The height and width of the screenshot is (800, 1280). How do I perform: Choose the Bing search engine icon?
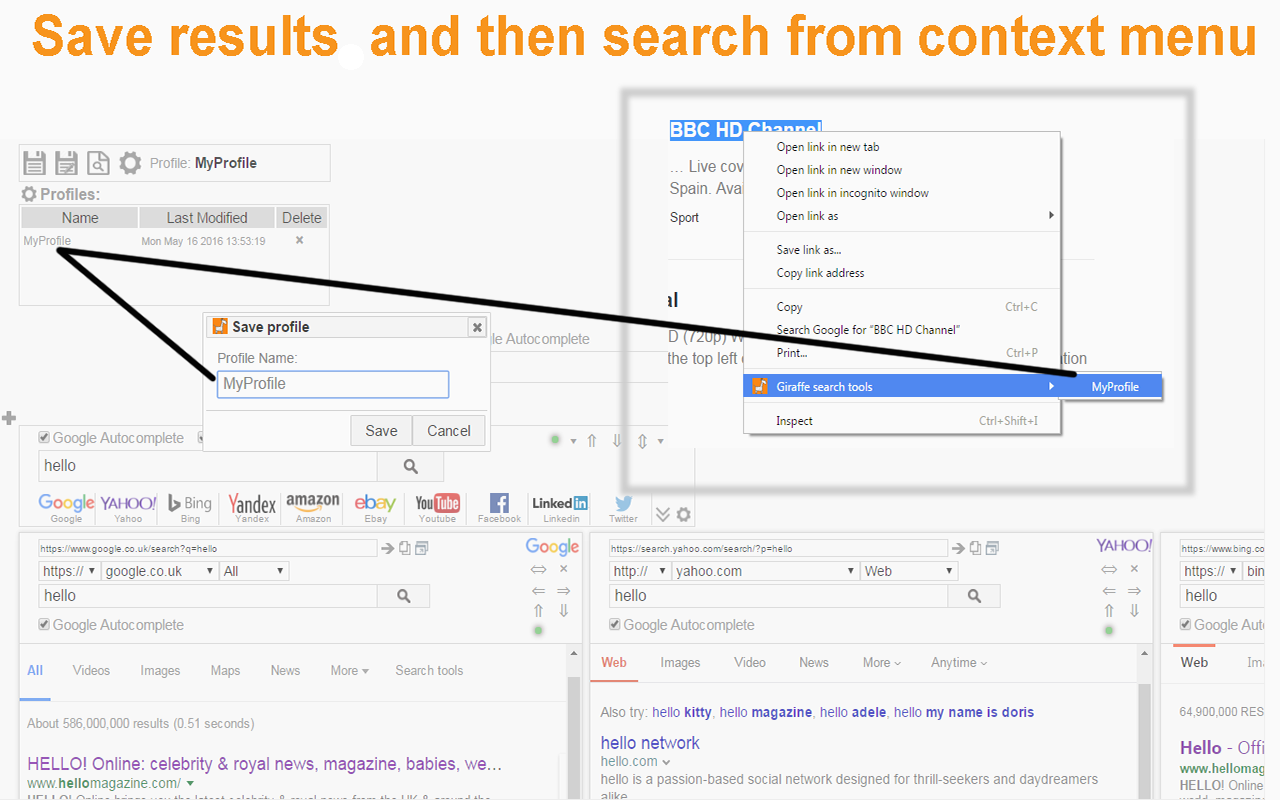point(190,507)
